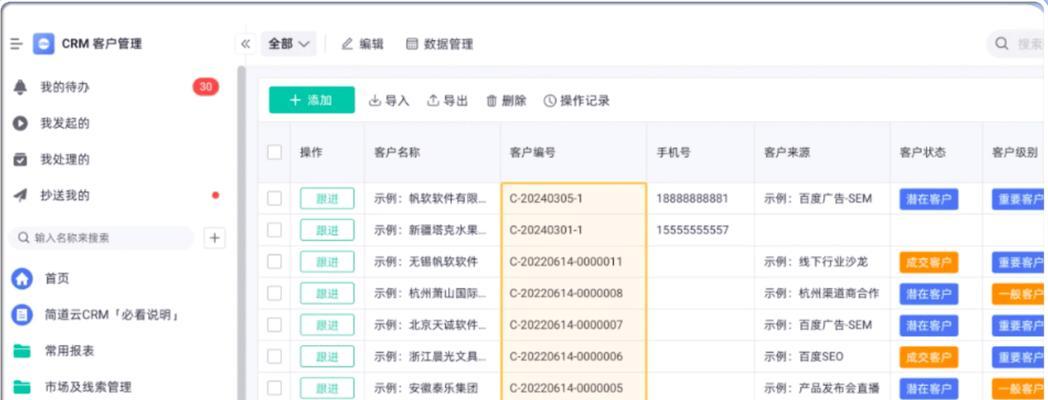Image resolution: width=1048 pixels, height=400 pixels.
Task: Click 跟进 for 安徽泰乐集团 row
Action: (x=327, y=388)
